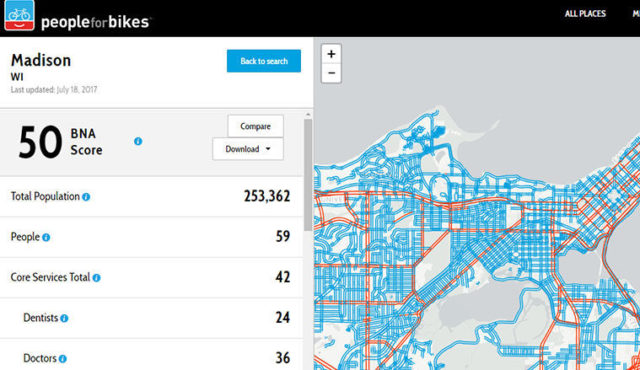The width and height of the screenshot is (640, 370).
Task: Zoom out of the map
Action: (331, 73)
